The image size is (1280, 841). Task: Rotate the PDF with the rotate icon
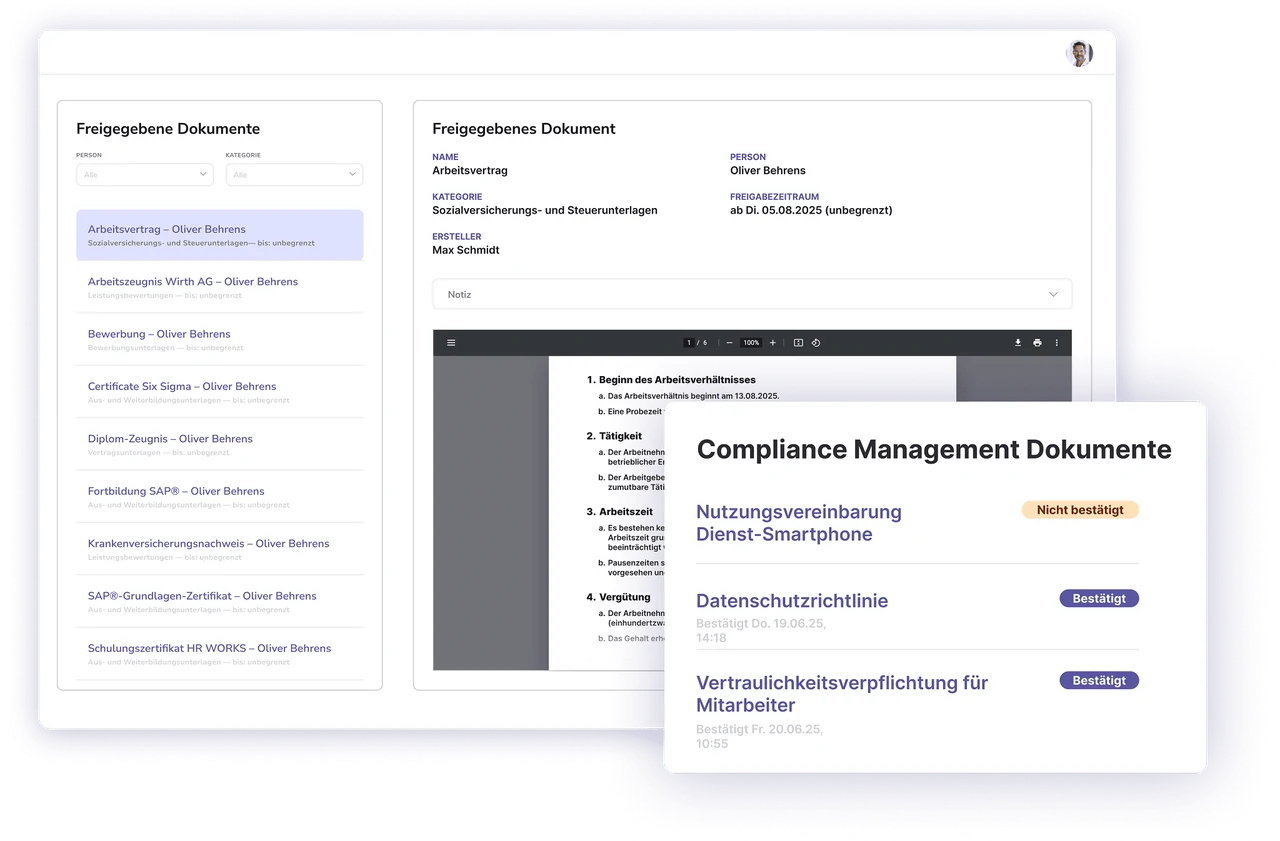pyautogui.click(x=816, y=343)
